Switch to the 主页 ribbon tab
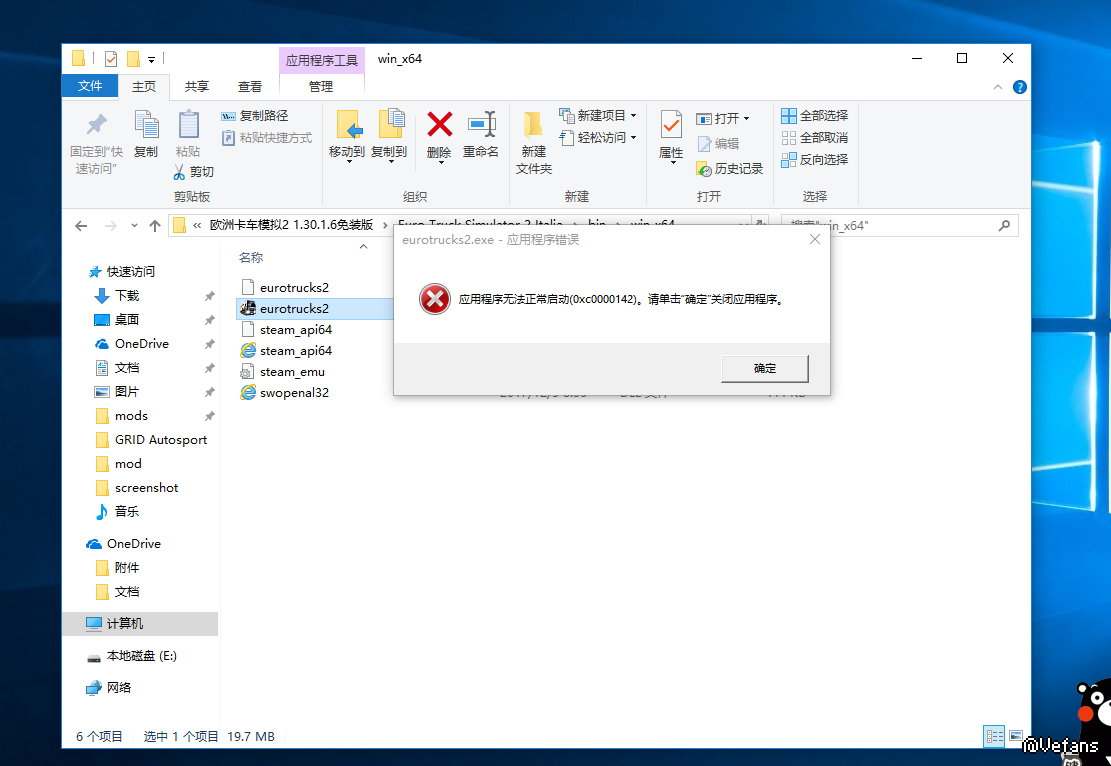1111x766 pixels. tap(144, 86)
